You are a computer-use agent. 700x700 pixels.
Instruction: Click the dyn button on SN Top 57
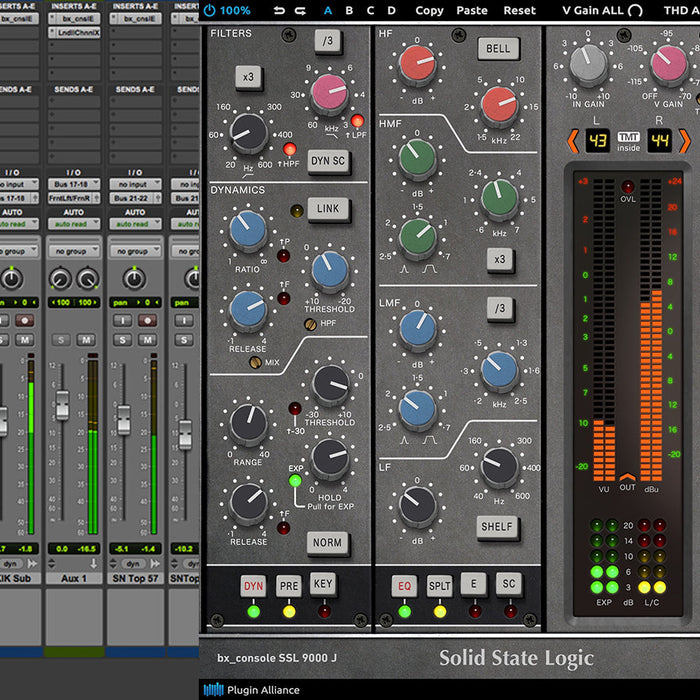pyautogui.click(x=133, y=563)
